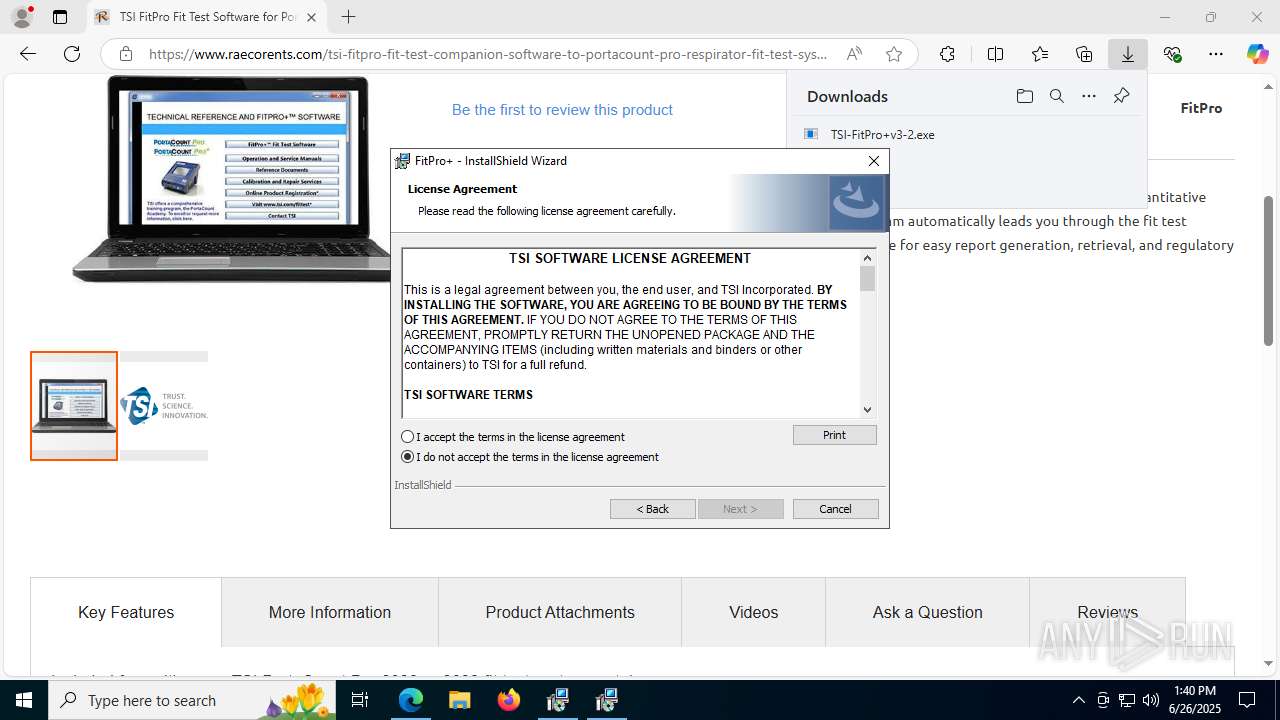Select the laptop product thumbnail
Image resolution: width=1280 pixels, height=720 pixels.
(x=74, y=406)
